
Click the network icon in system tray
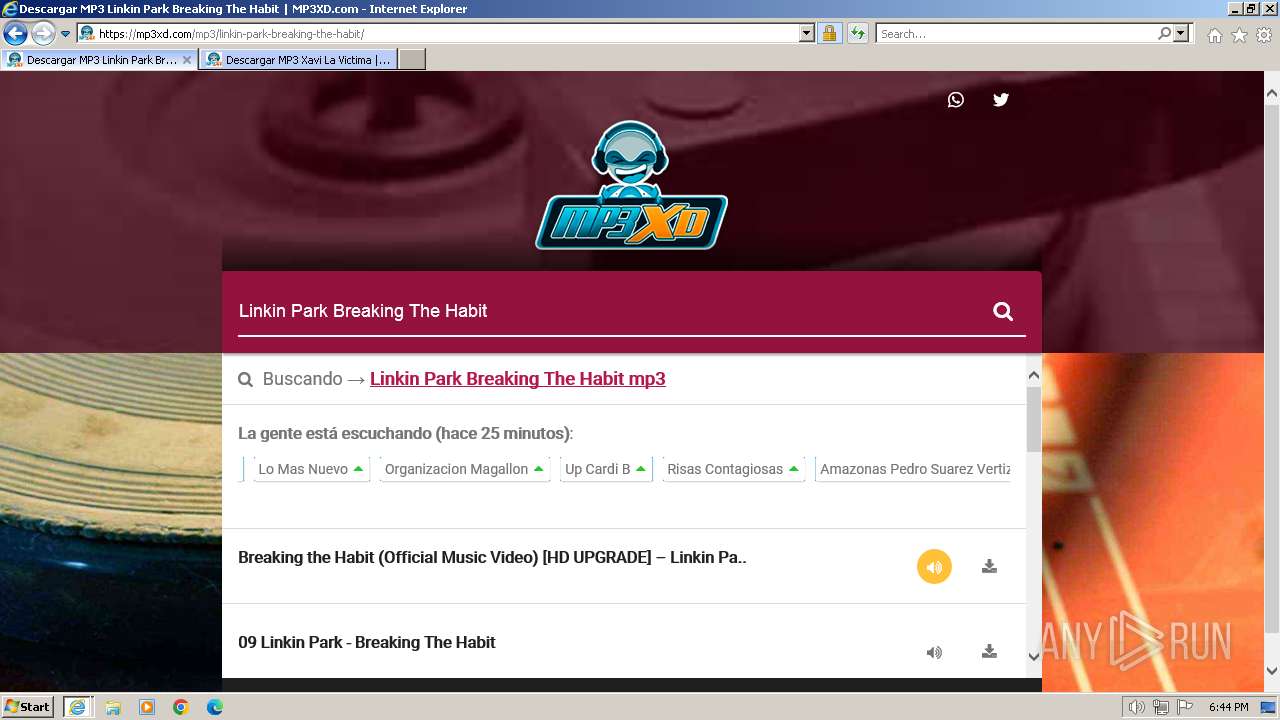click(1161, 707)
